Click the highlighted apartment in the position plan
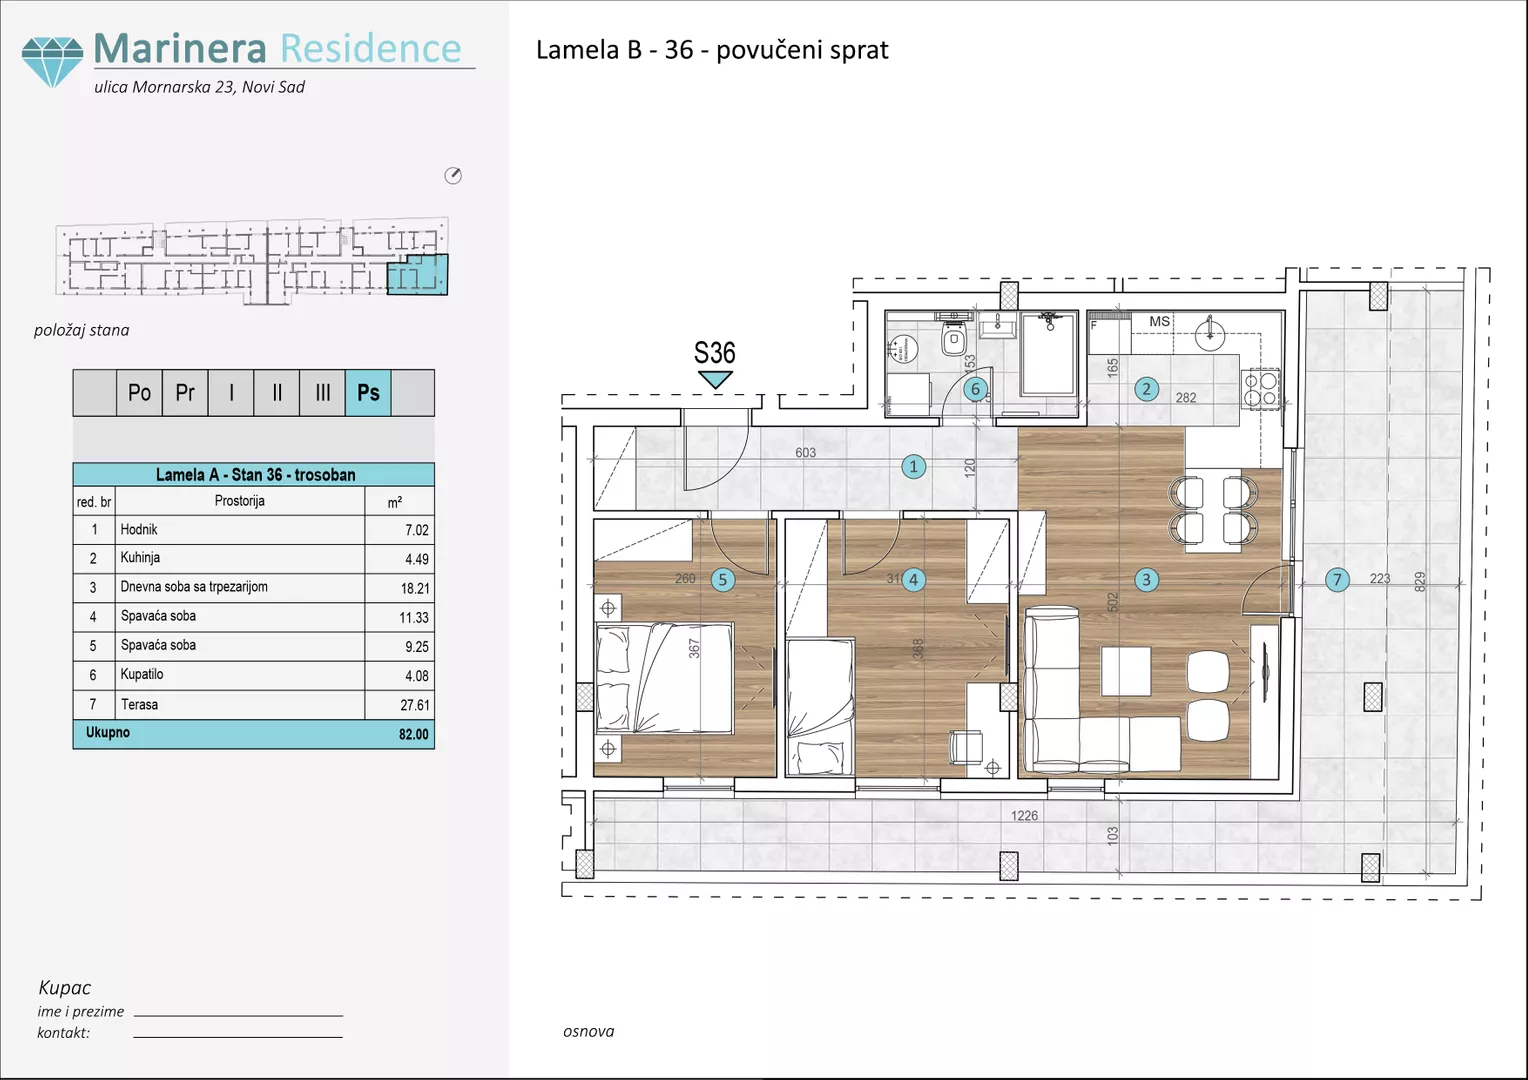This screenshot has height=1080, width=1528. point(418,274)
